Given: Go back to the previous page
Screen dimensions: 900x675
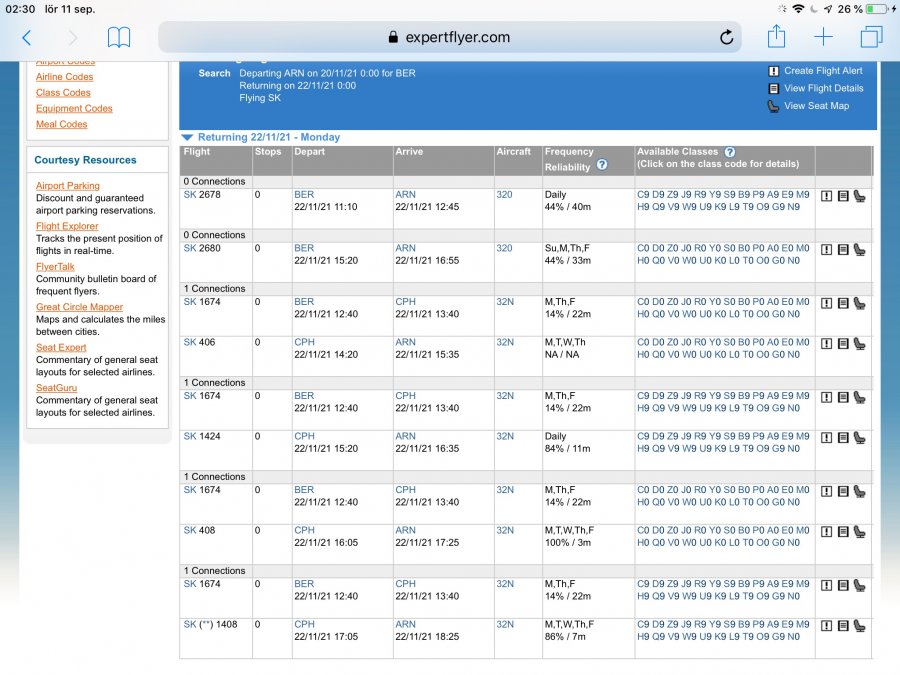Looking at the screenshot, I should (x=26, y=38).
